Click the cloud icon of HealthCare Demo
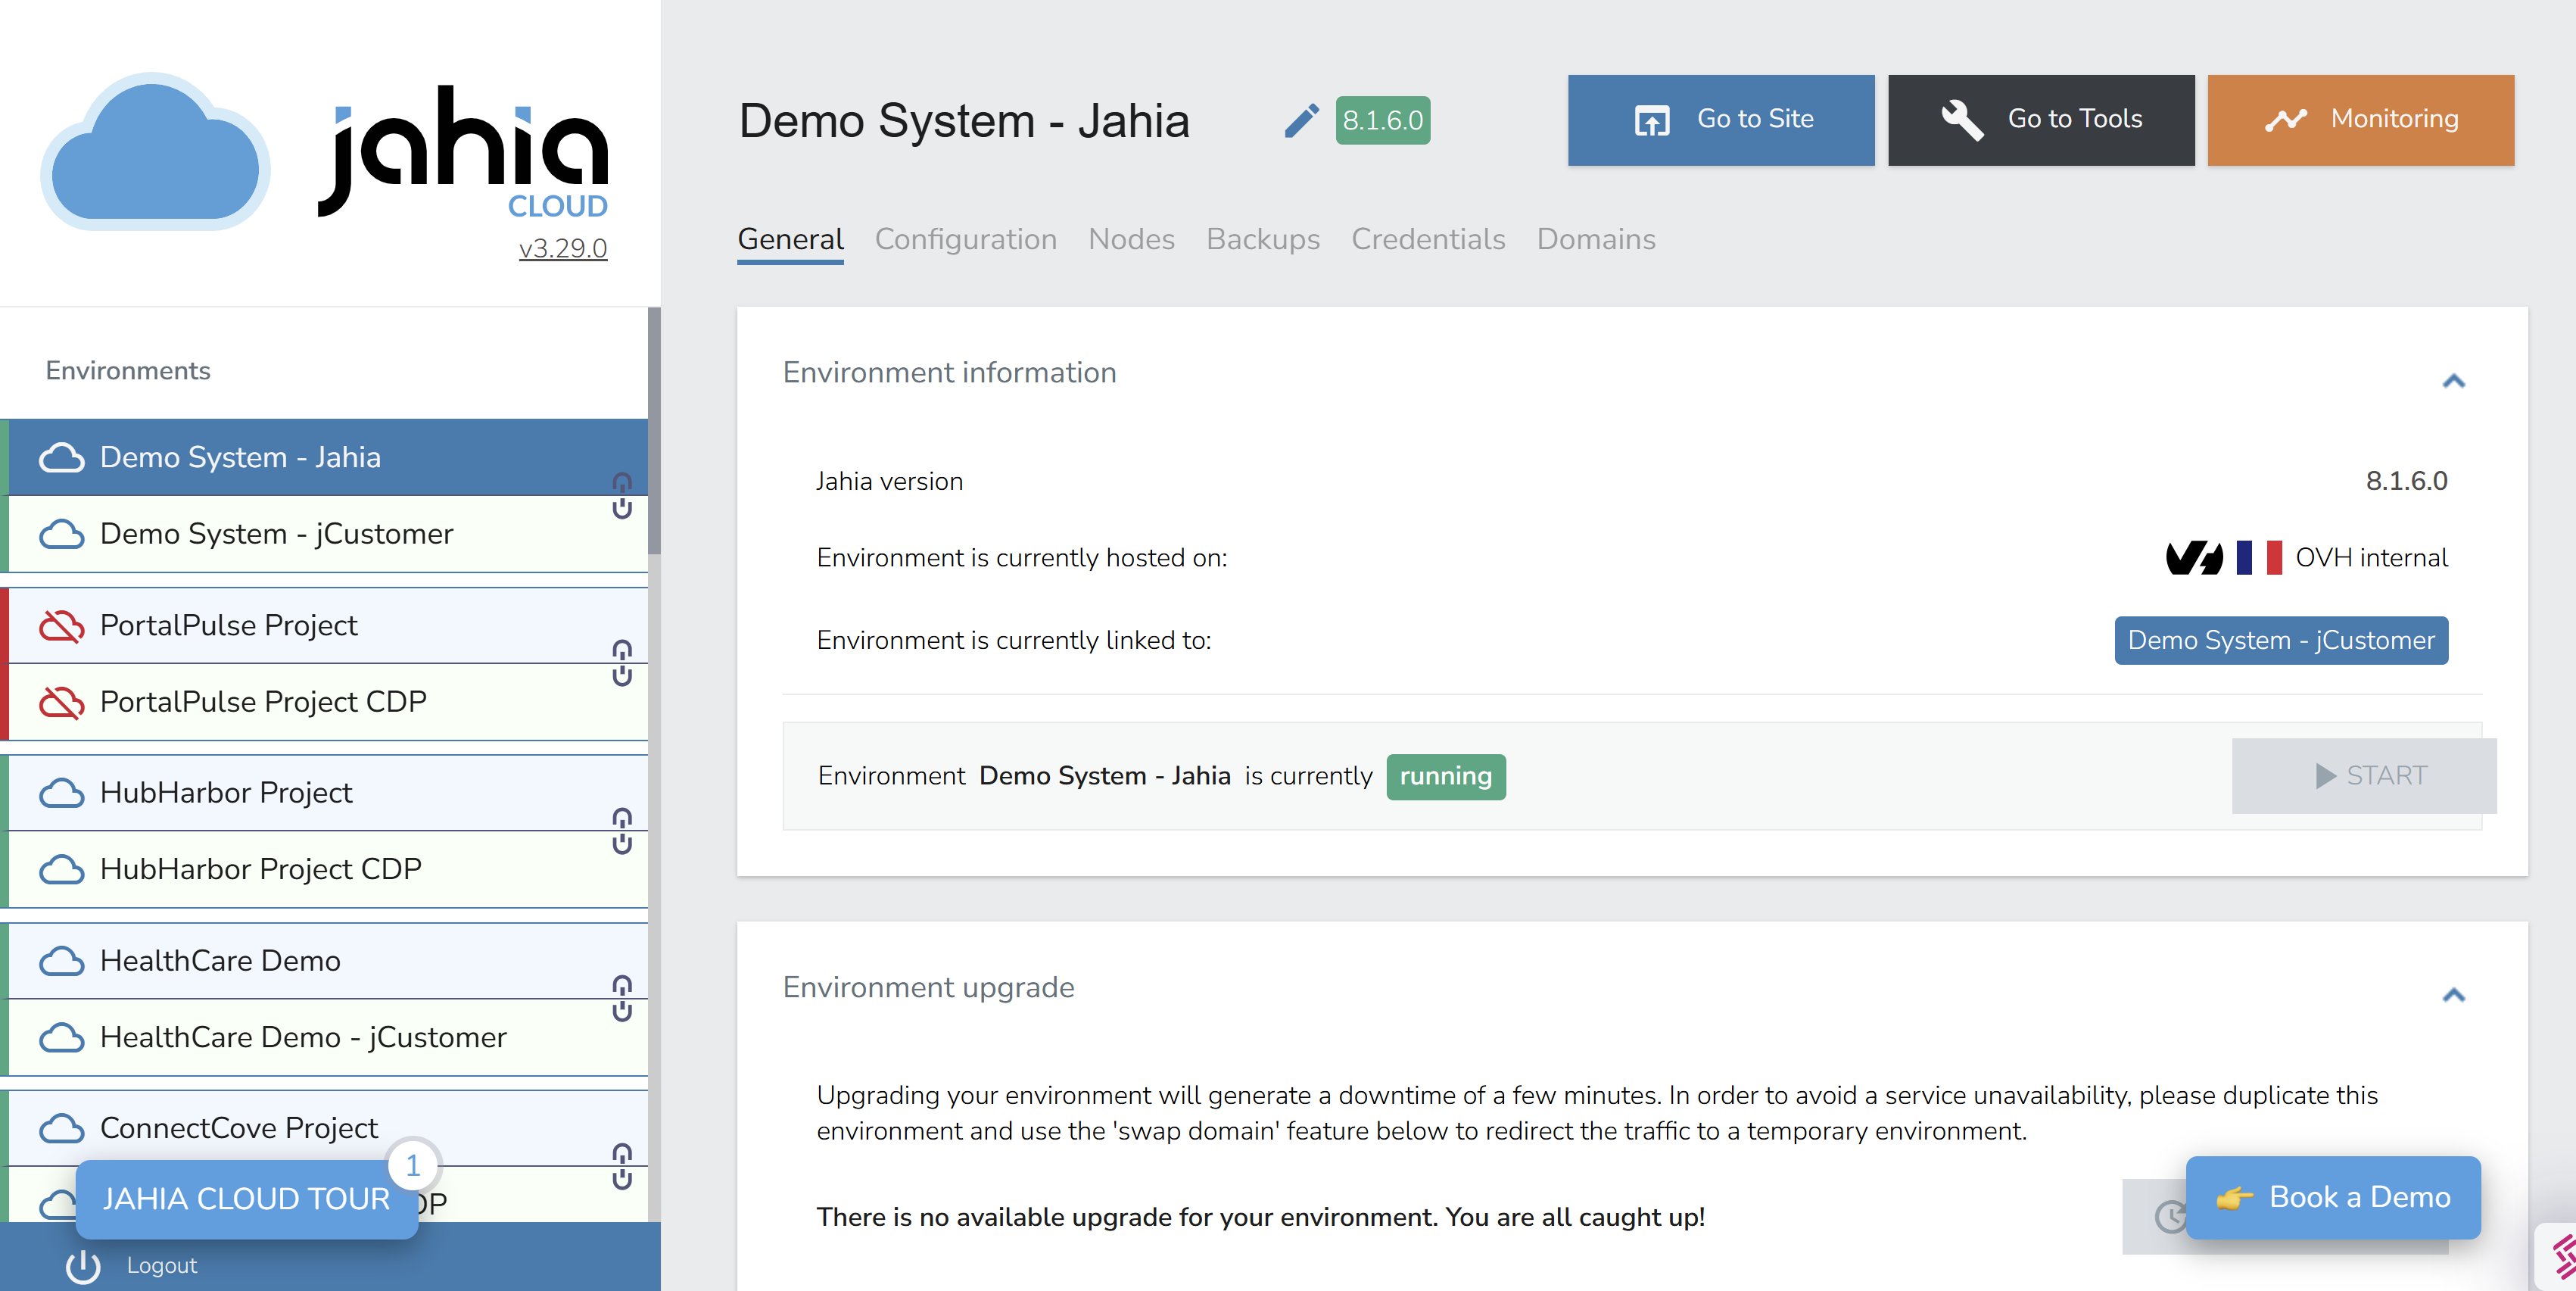 point(61,961)
